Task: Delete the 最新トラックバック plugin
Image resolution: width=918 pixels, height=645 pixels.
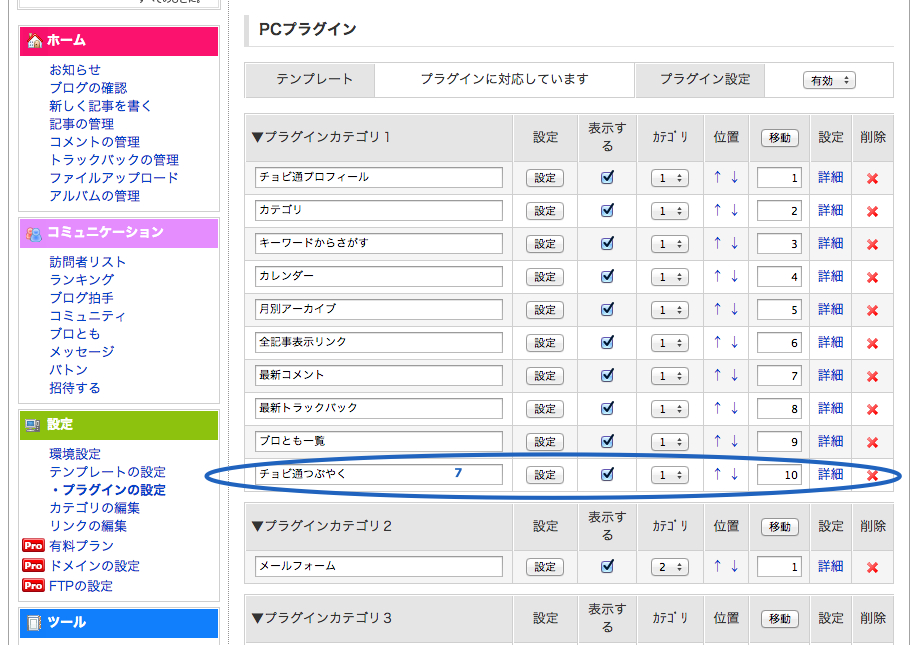Action: [x=872, y=409]
